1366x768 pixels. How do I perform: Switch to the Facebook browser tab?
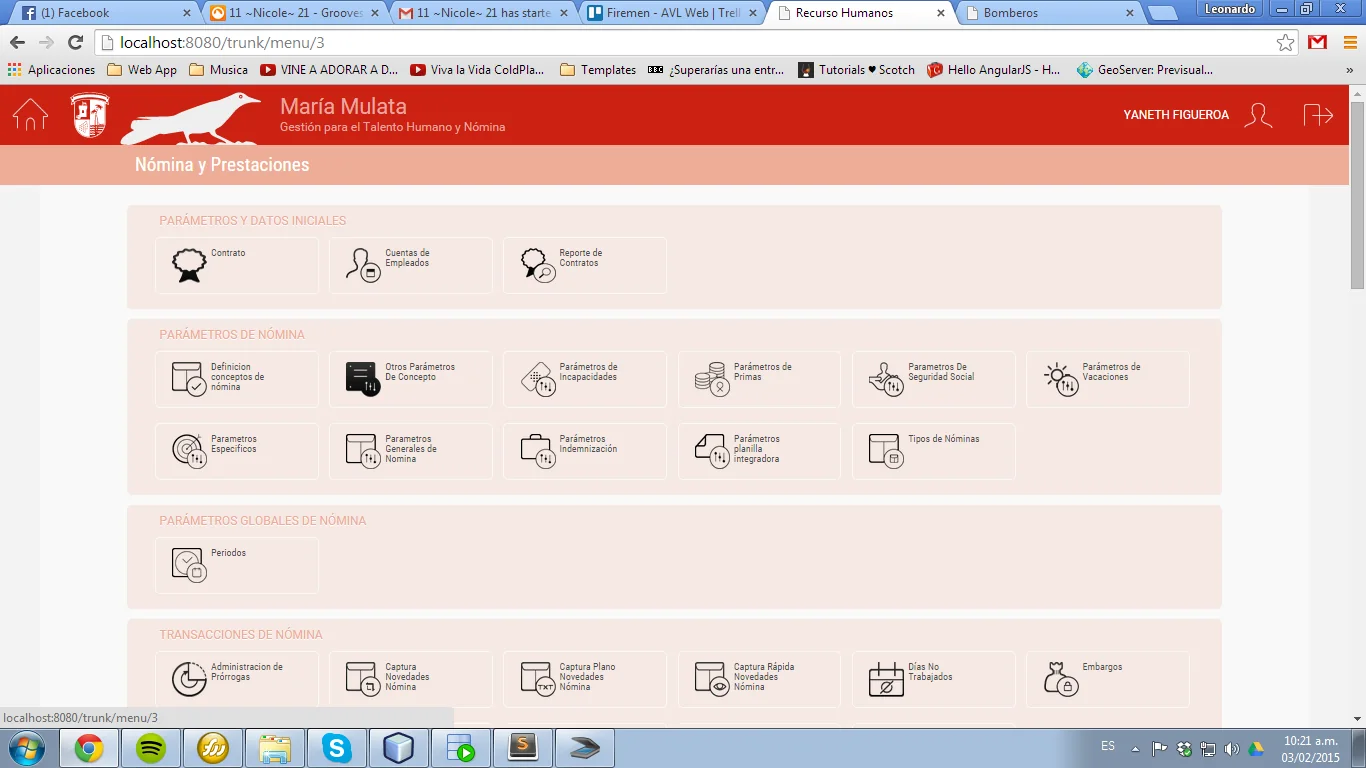pos(105,13)
